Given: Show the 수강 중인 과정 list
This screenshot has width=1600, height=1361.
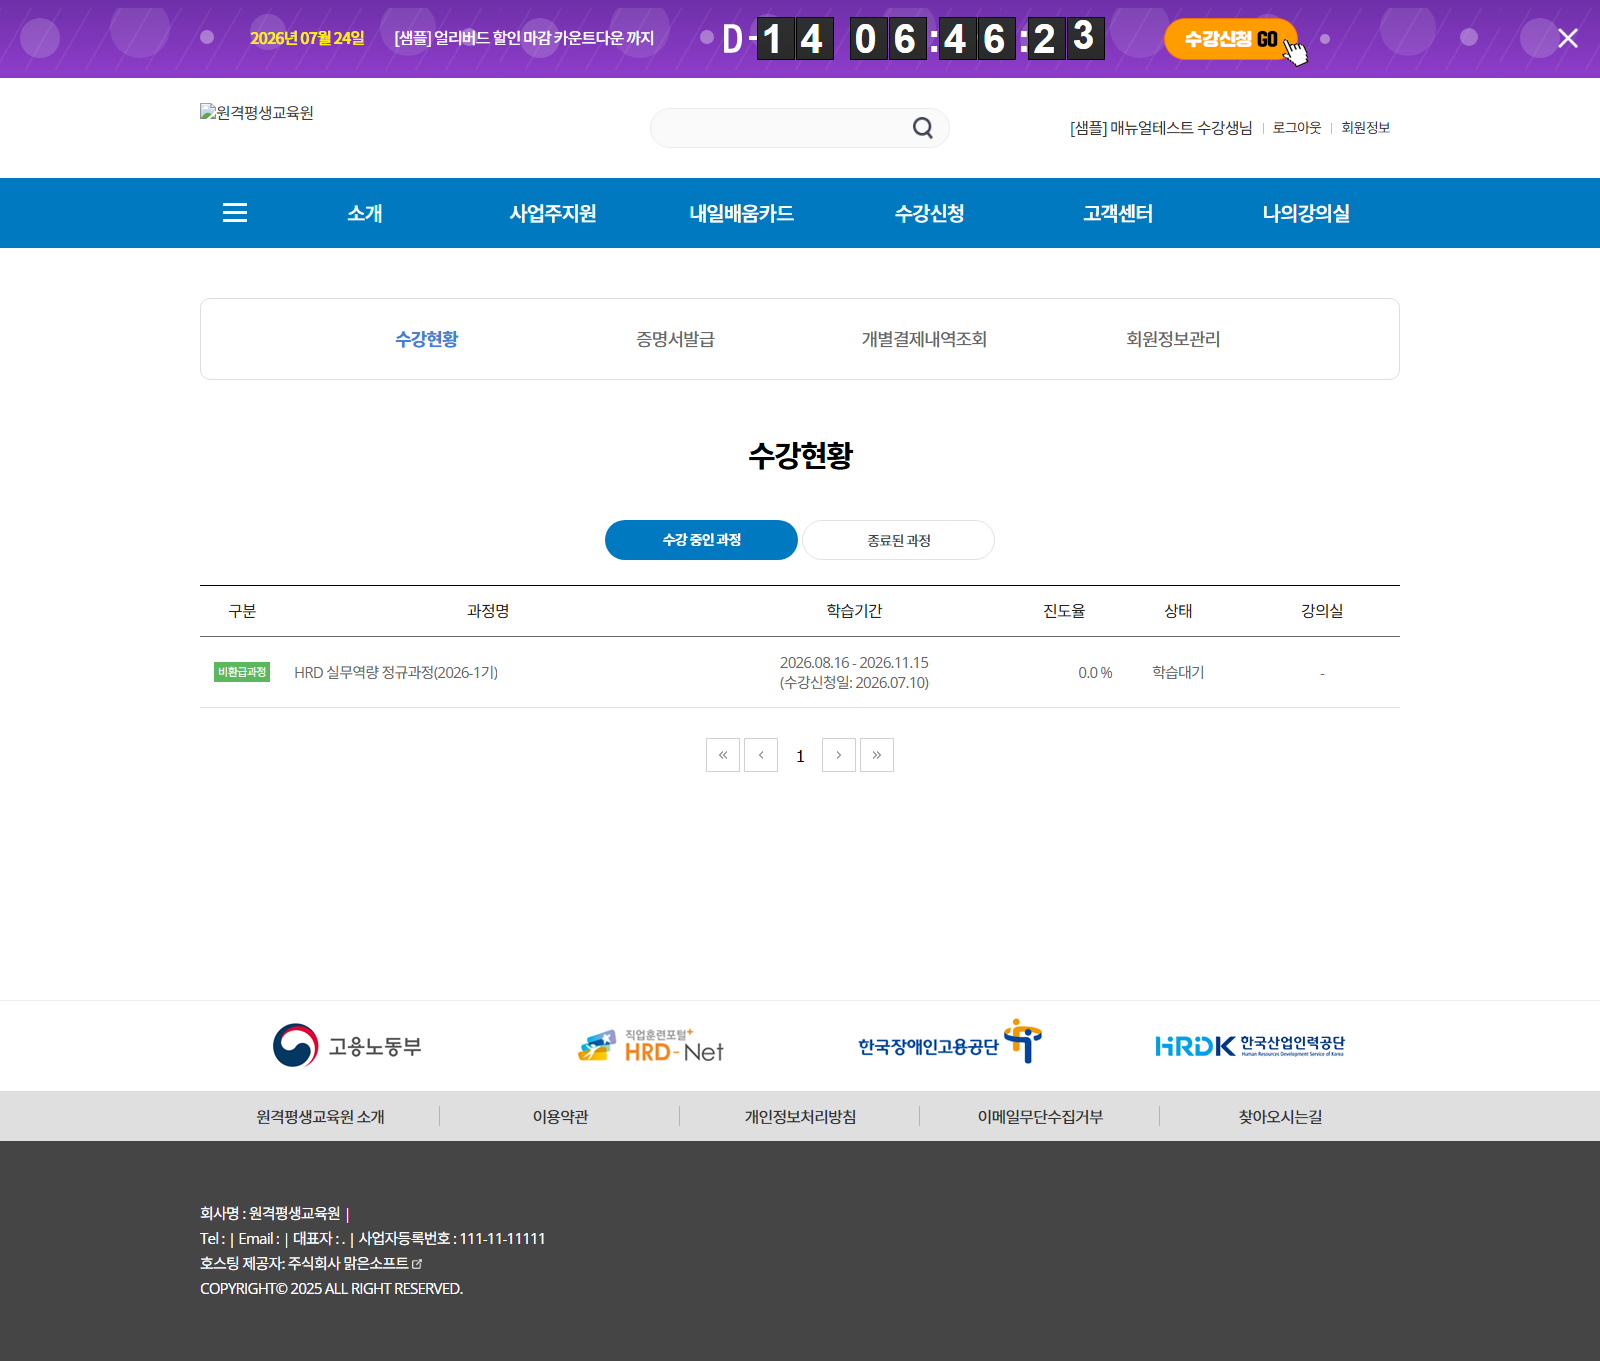Looking at the screenshot, I should tap(701, 540).
